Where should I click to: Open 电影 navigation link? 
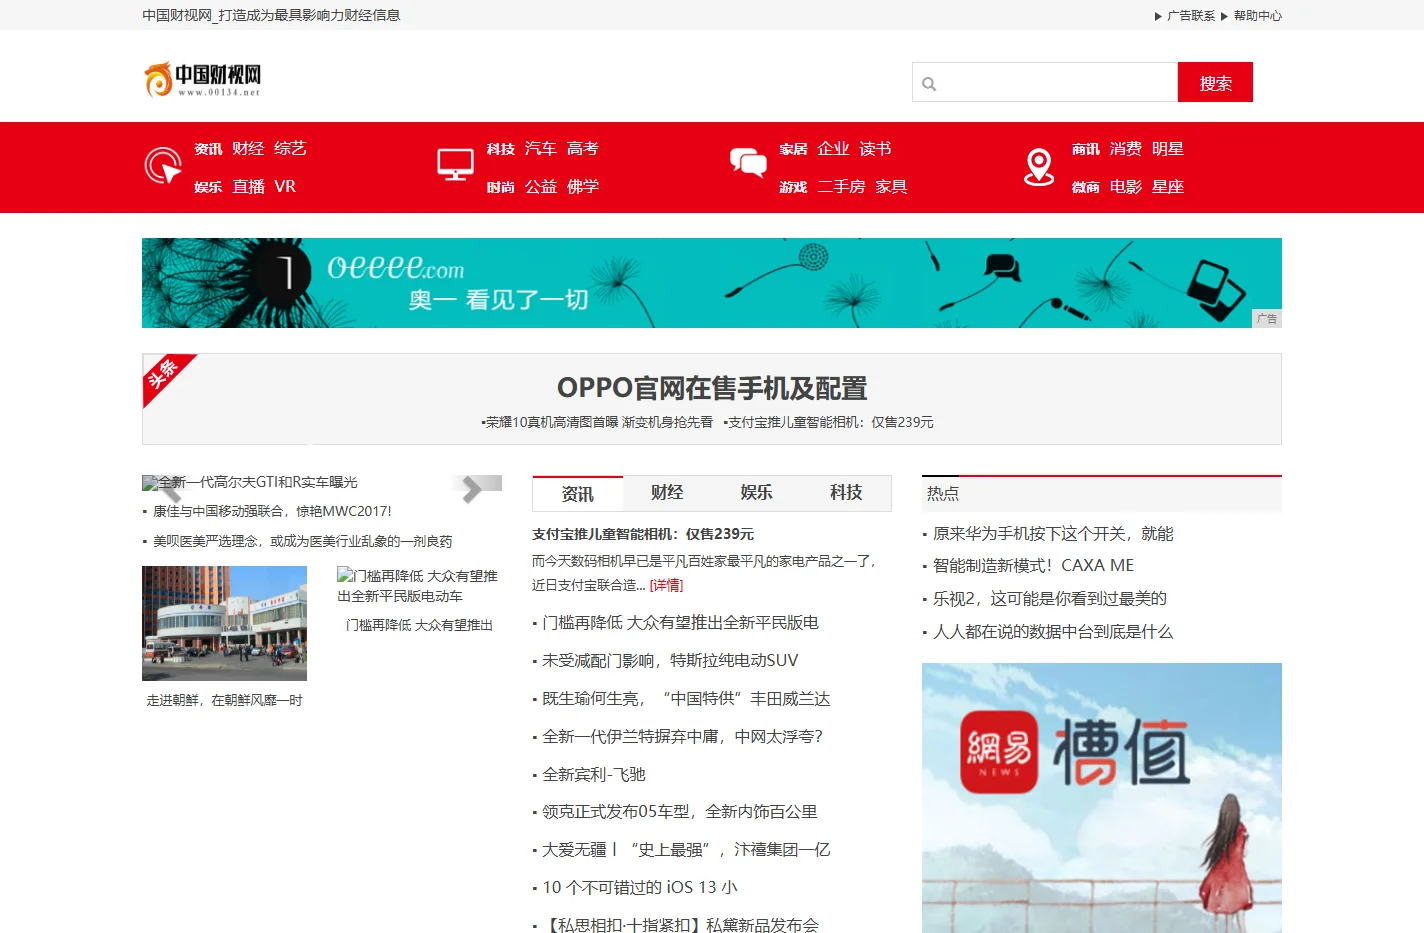pyautogui.click(x=1125, y=187)
